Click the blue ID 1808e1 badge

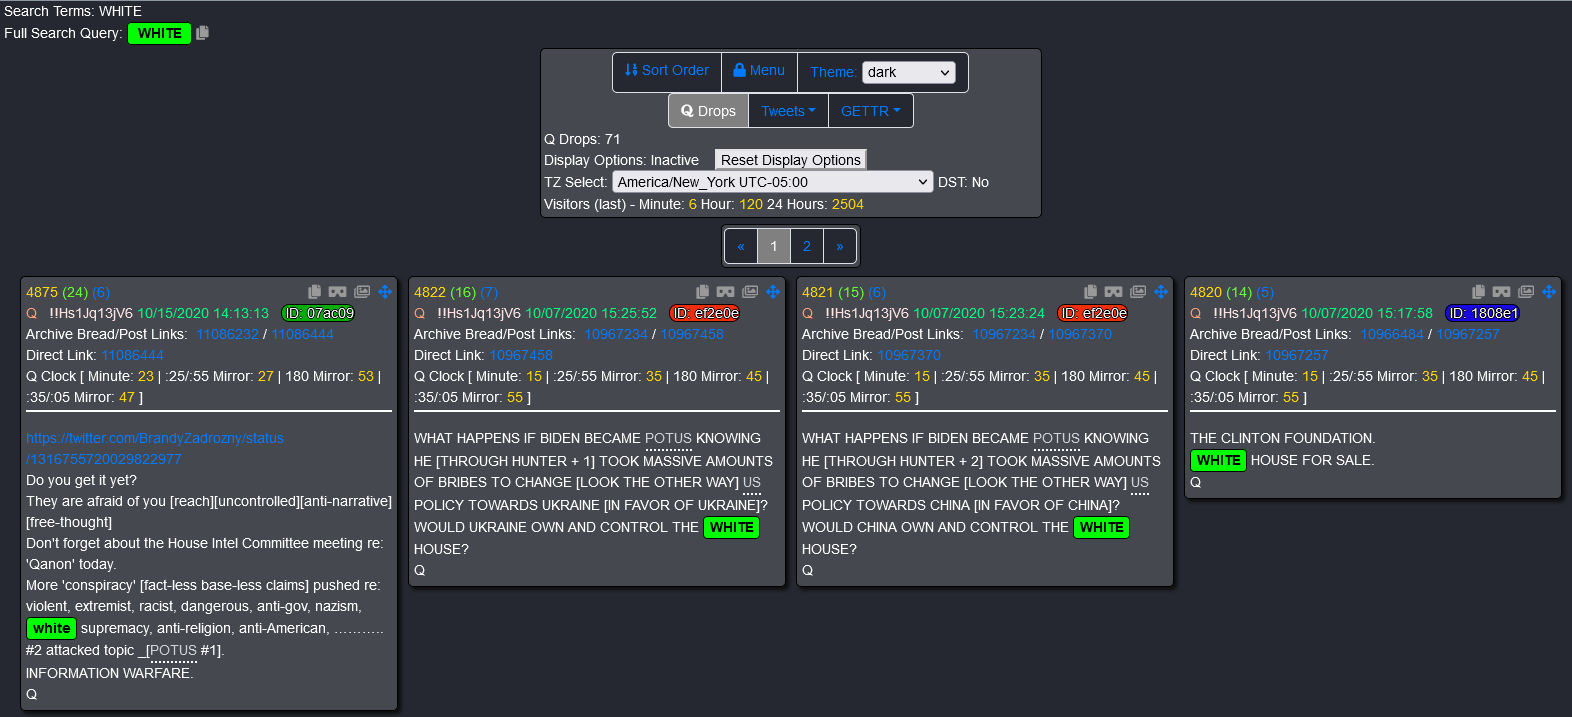(1483, 313)
